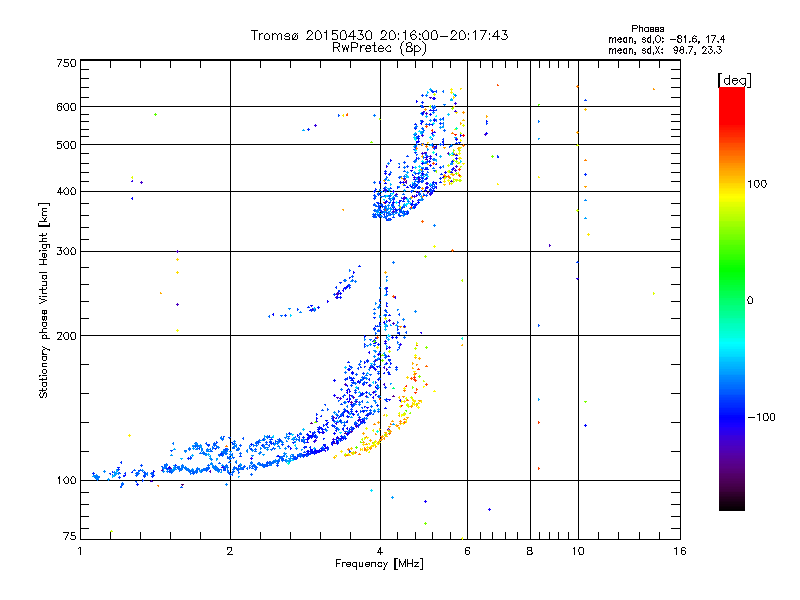This screenshot has height=600, width=800.
Task: Click the y-axis '200' tick label
Action: click(x=66, y=336)
